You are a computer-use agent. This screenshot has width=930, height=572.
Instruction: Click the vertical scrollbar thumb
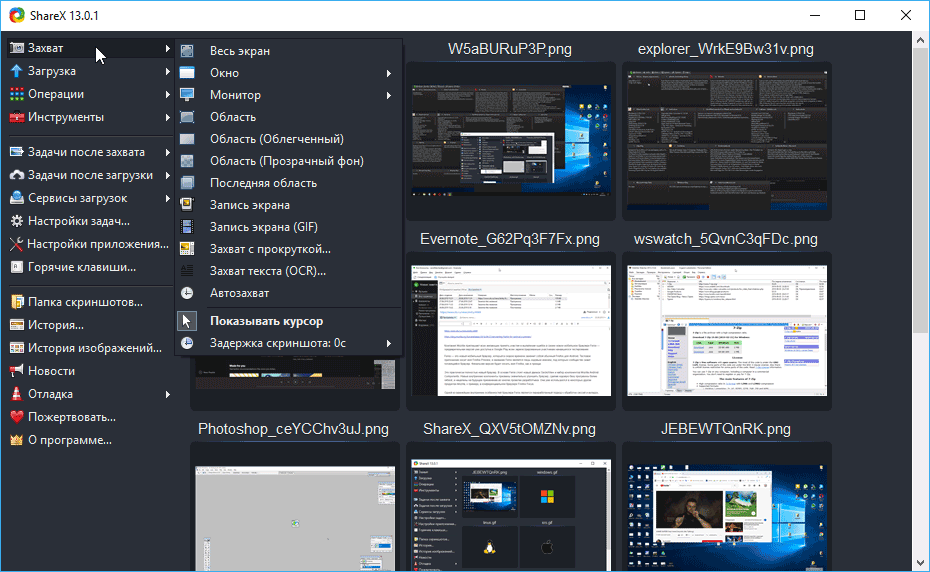pos(921,191)
